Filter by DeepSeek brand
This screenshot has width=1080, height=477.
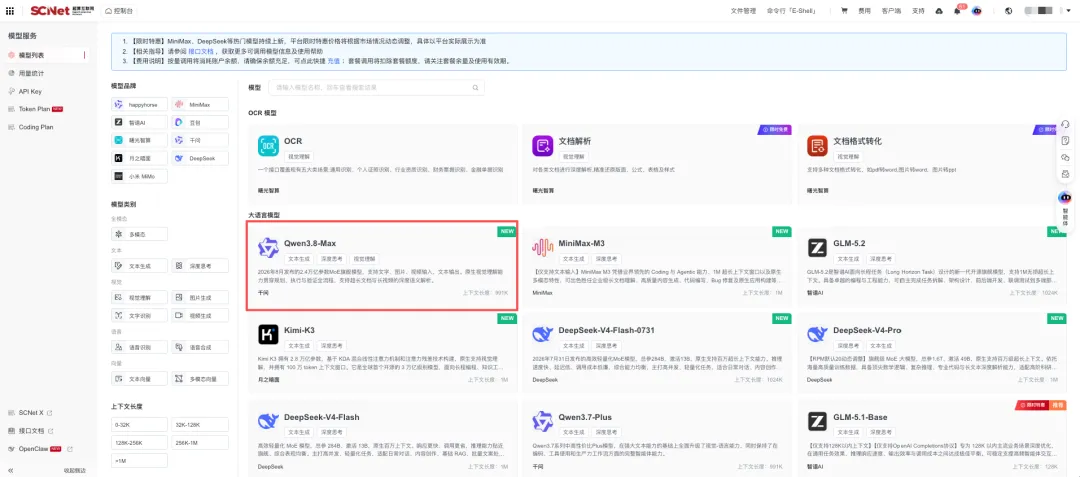pyautogui.click(x=200, y=158)
